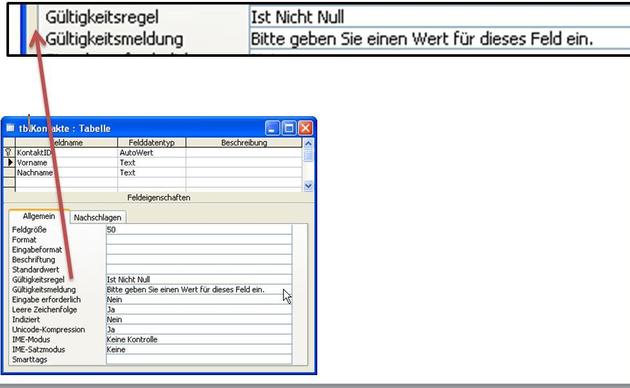Image resolution: width=630 pixels, height=388 pixels.
Task: Switch to the Nachschlagen tab
Action: 98,217
